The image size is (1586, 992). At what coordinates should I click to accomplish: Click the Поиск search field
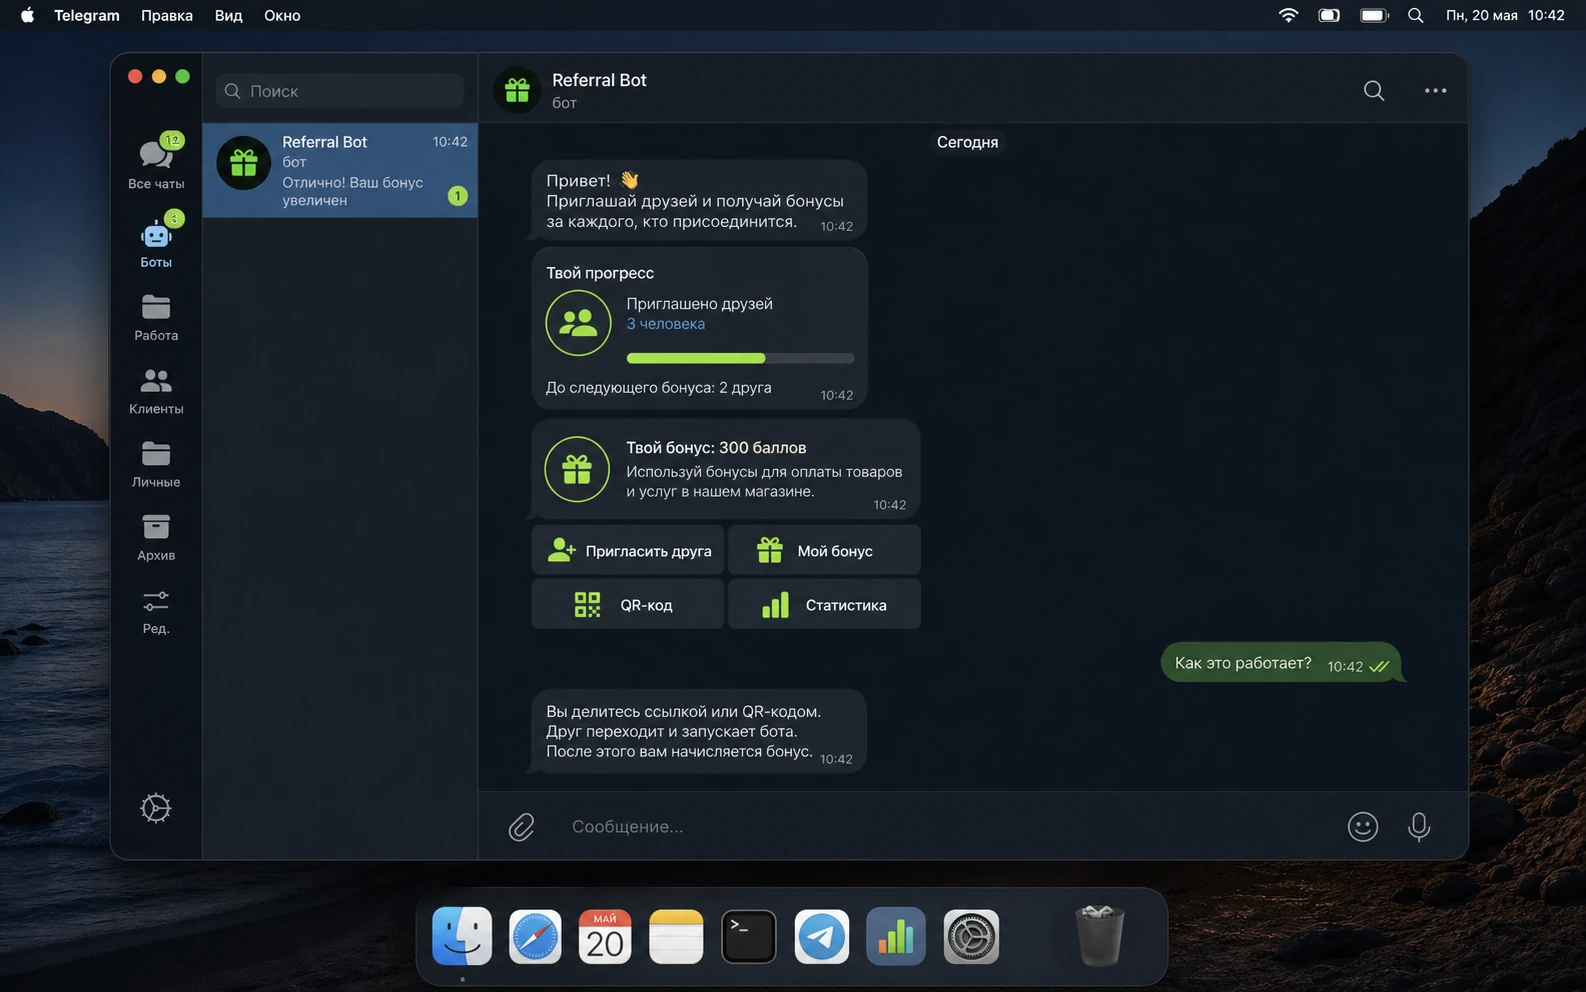tap(340, 91)
